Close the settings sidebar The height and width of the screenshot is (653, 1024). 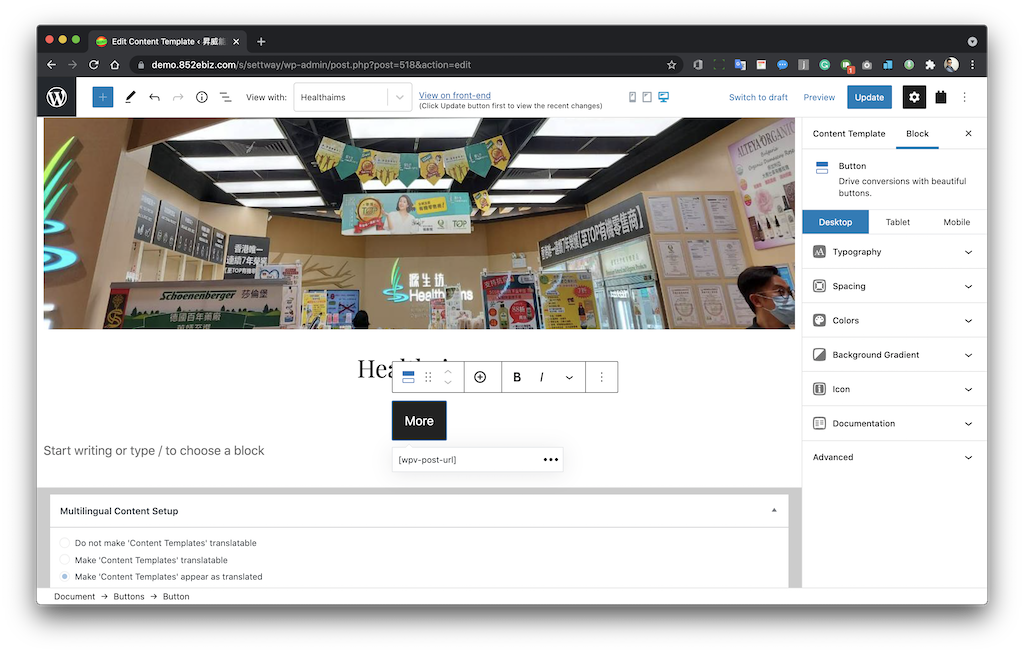pos(968,133)
